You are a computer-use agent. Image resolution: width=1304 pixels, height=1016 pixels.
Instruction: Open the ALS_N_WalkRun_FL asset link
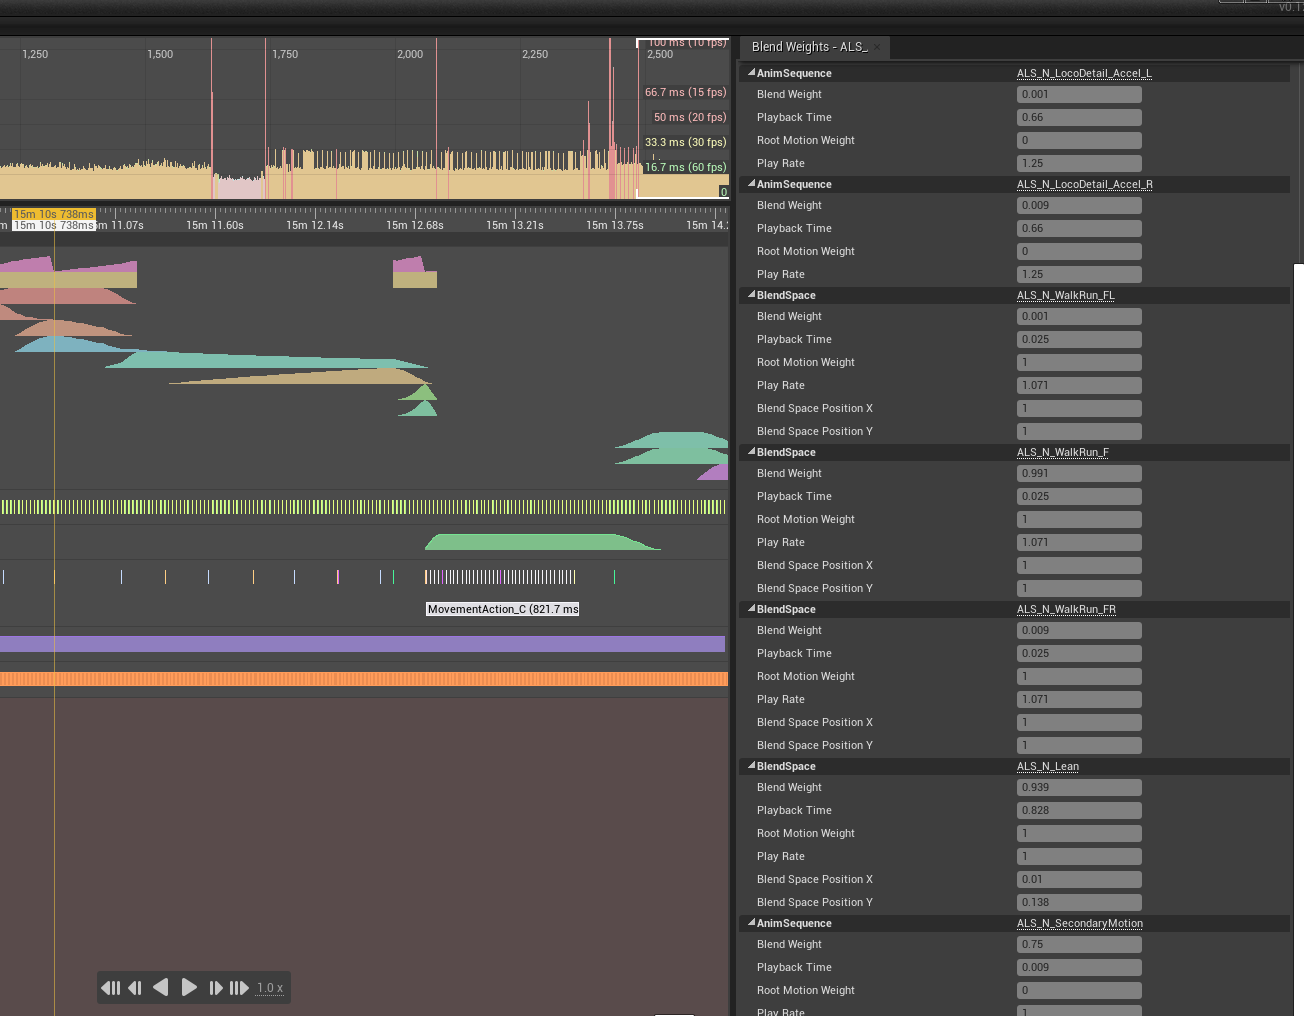point(1066,295)
